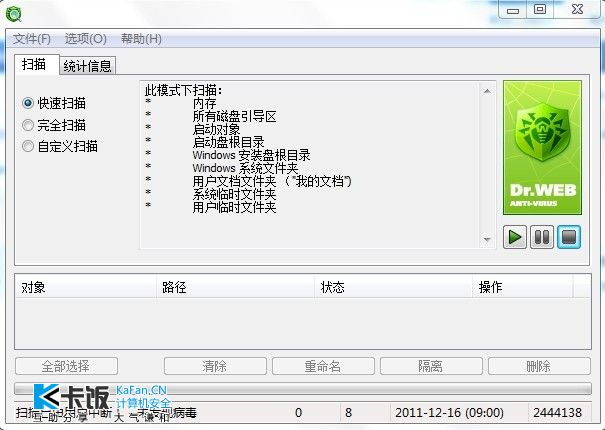This screenshot has width=605, height=430.
Task: Sort by the 对象 column header
Action: [86, 287]
